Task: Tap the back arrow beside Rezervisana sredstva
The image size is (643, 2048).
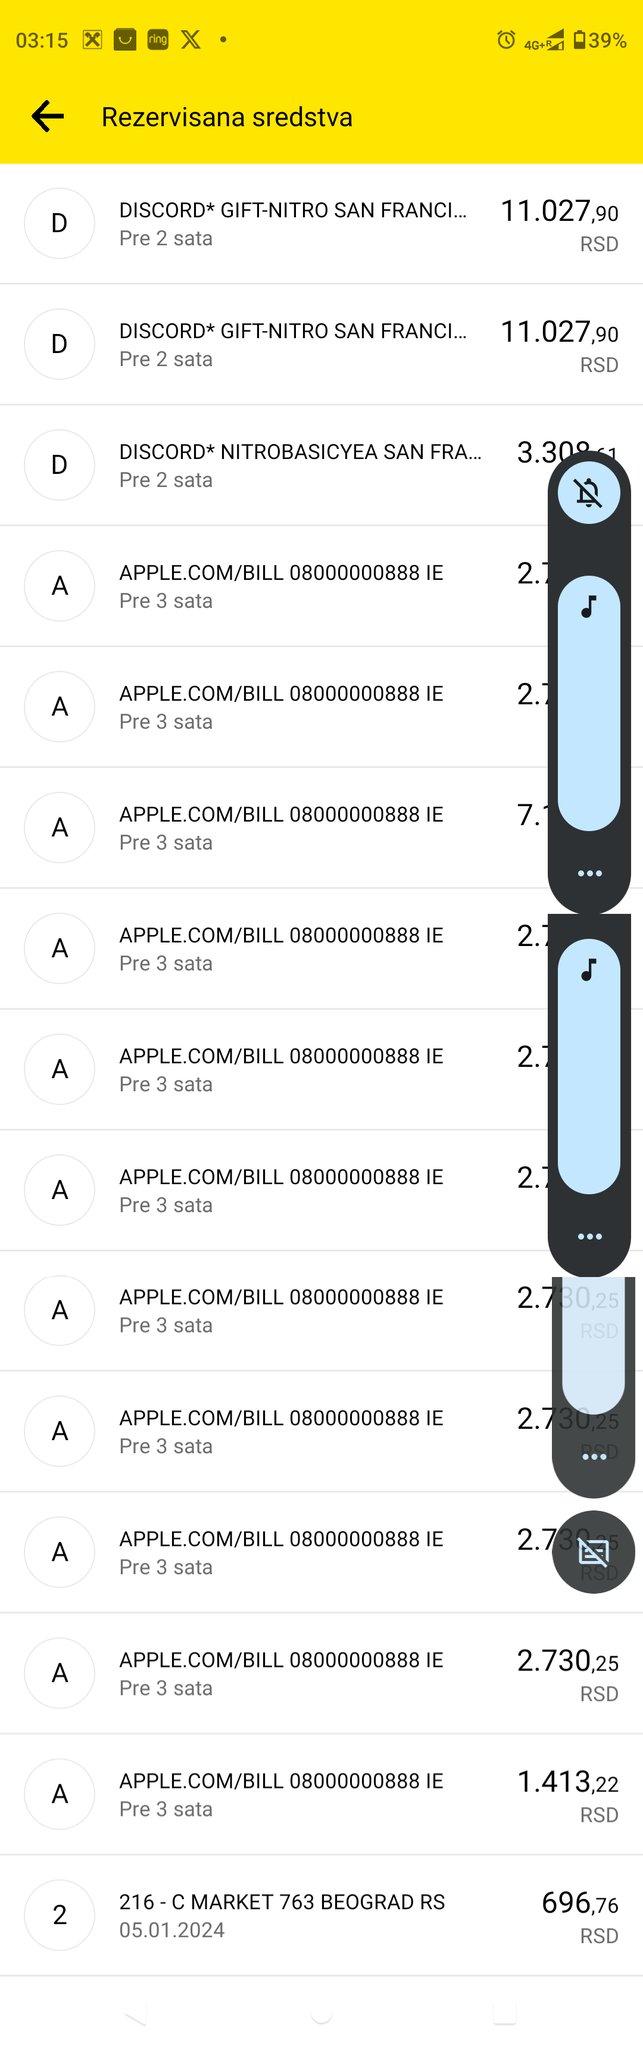Action: pyautogui.click(x=48, y=117)
